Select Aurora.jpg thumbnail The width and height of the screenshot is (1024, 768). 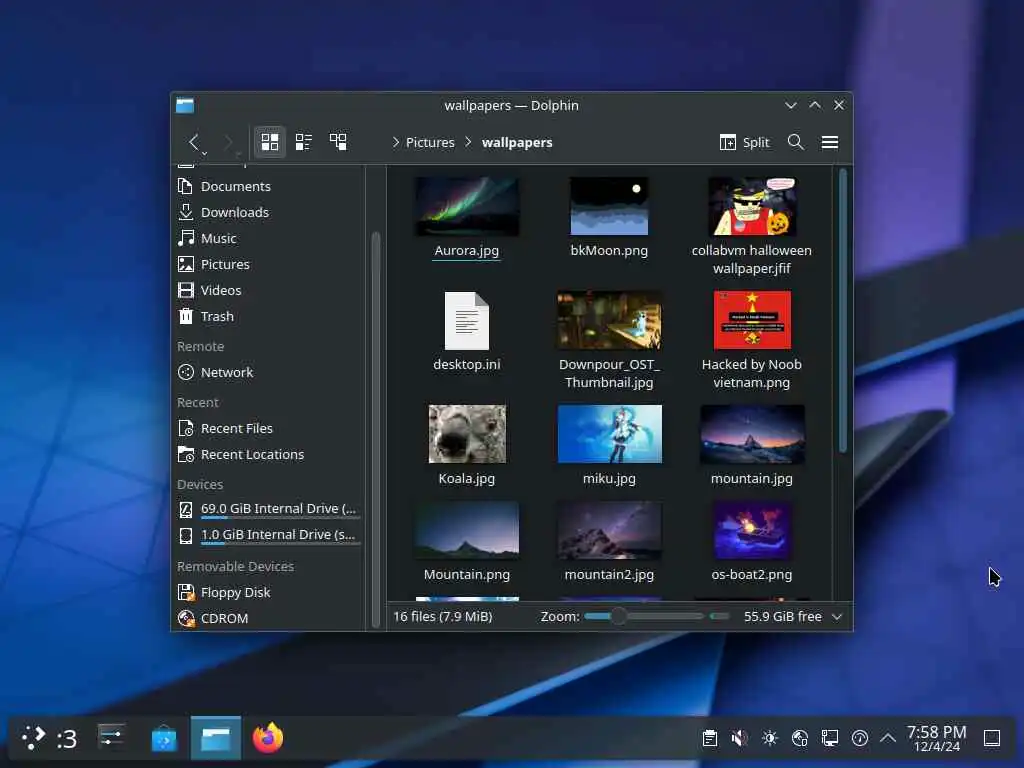click(467, 206)
